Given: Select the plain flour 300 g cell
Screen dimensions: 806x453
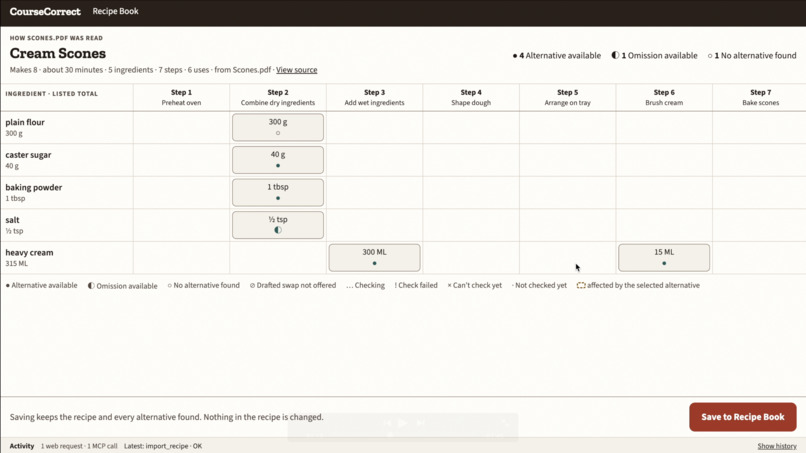Looking at the screenshot, I should [278, 127].
